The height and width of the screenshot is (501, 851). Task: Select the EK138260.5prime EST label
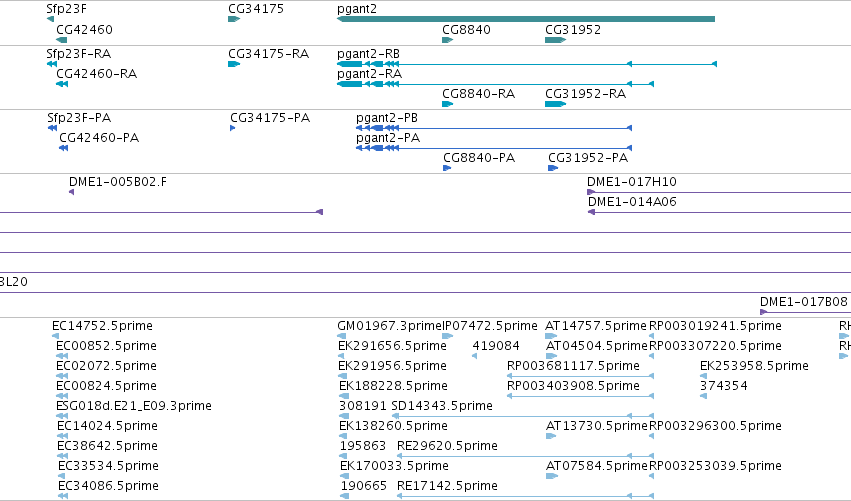point(393,426)
